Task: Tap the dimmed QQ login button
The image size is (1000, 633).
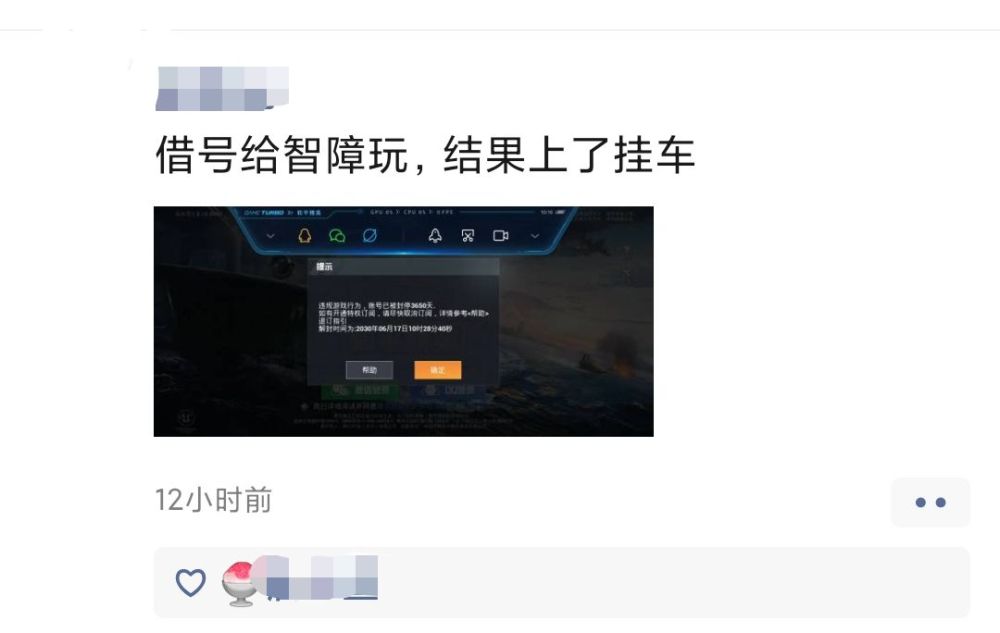Action: point(450,390)
